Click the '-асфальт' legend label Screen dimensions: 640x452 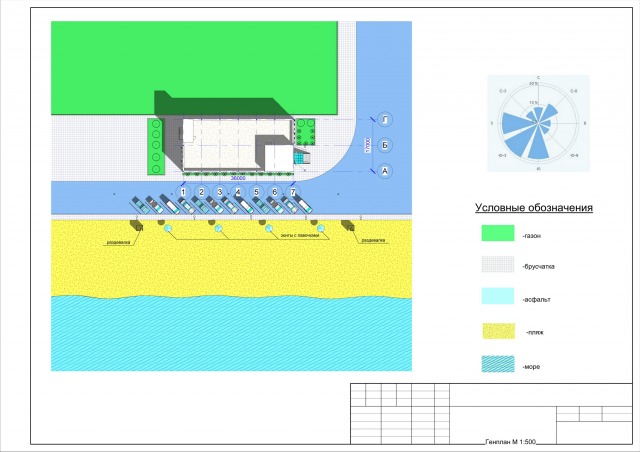536,300
